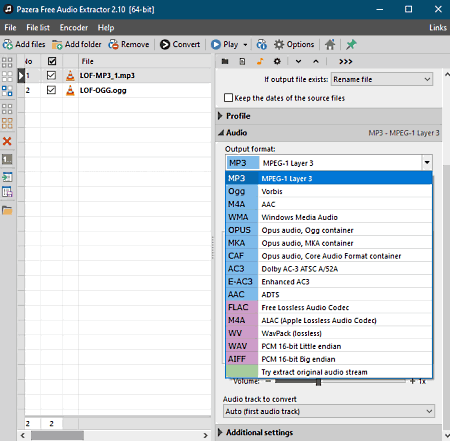Click the check-all items icon at top of sidebar
The image size is (450, 441).
pos(7,62)
